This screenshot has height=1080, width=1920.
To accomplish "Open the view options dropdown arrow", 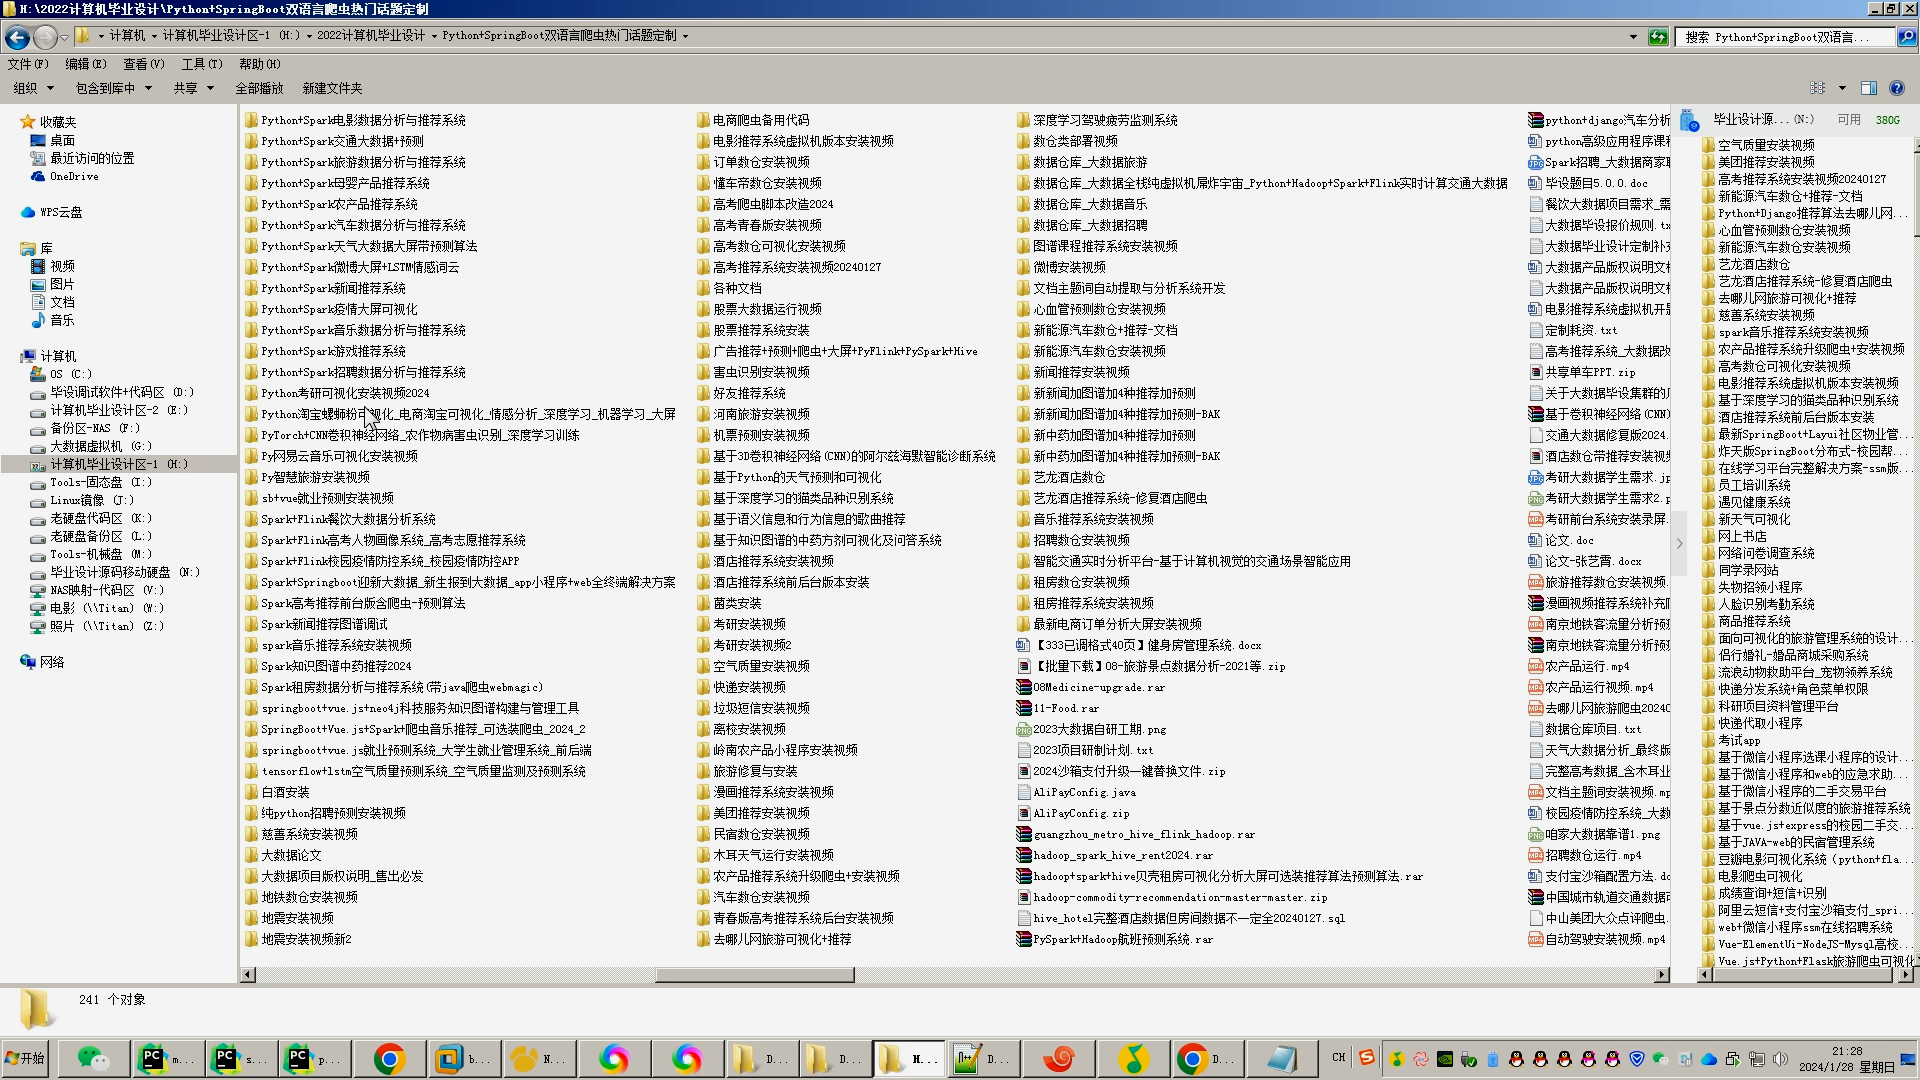I will click(x=1842, y=88).
